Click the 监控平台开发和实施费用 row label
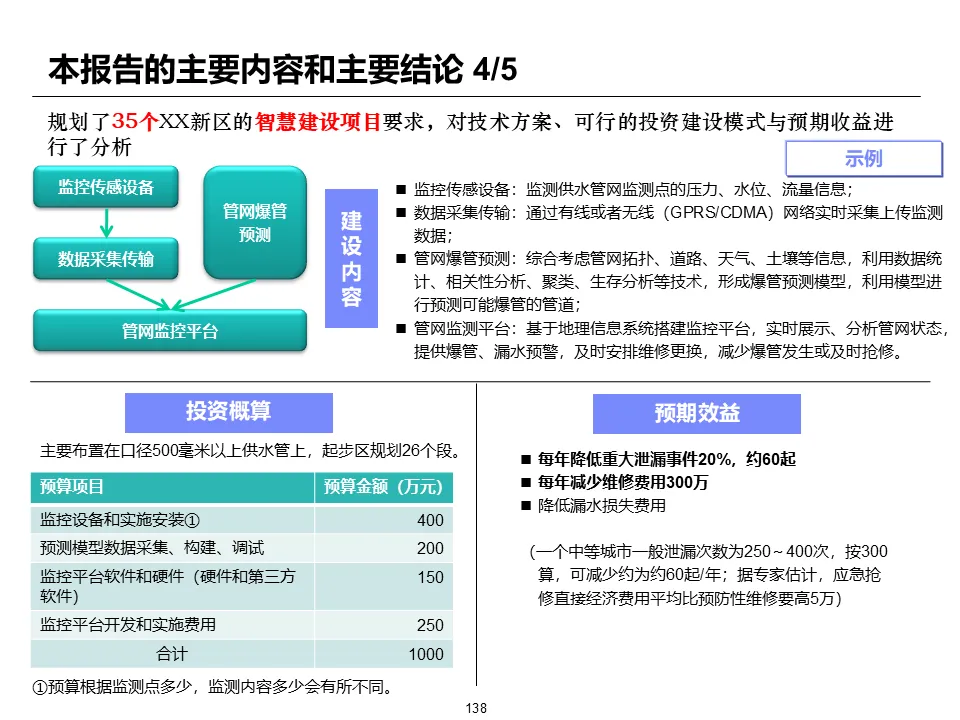 (x=128, y=624)
